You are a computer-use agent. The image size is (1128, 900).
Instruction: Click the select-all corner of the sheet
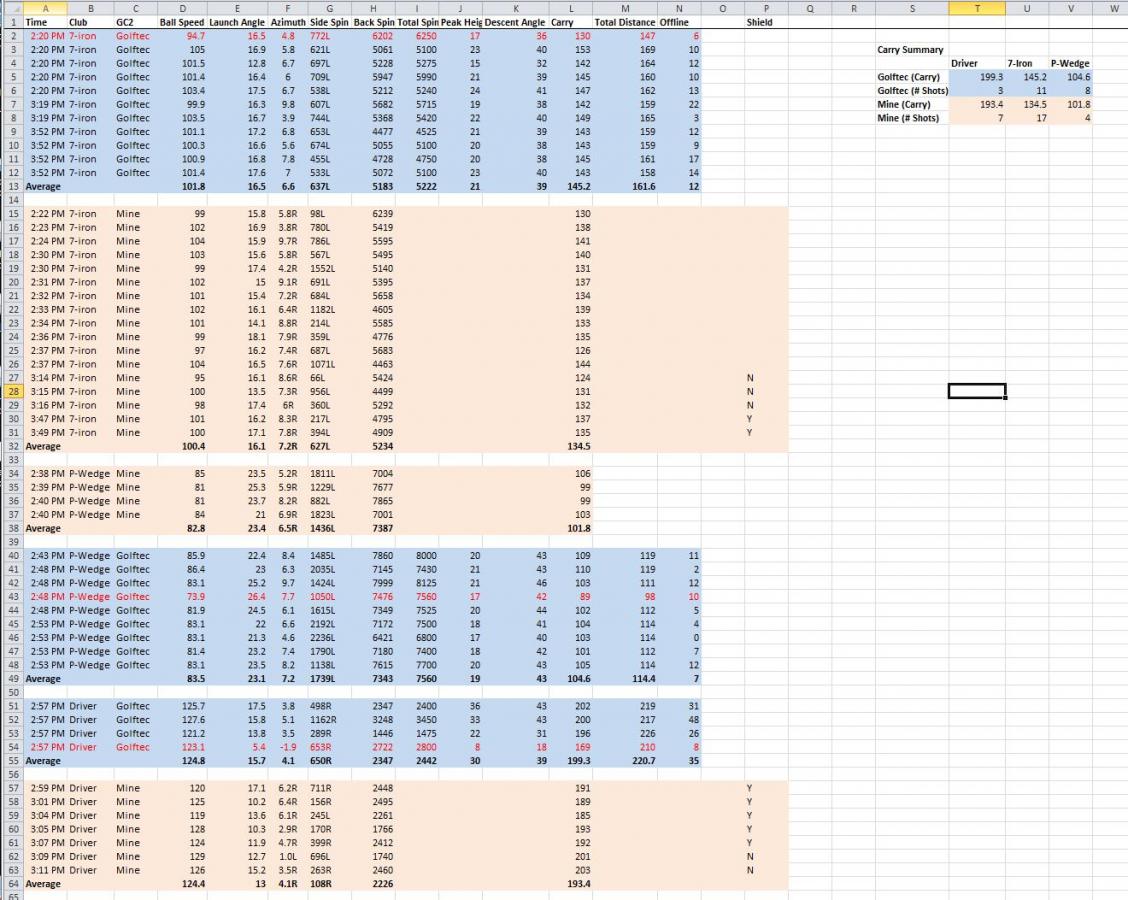12,8
